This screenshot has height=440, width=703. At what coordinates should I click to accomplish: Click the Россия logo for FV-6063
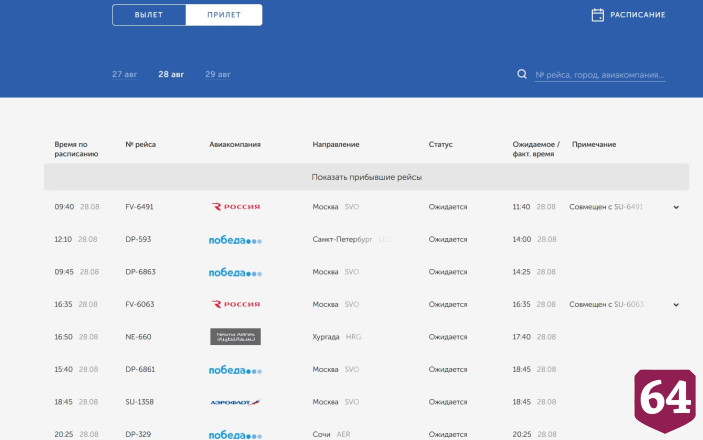point(235,304)
